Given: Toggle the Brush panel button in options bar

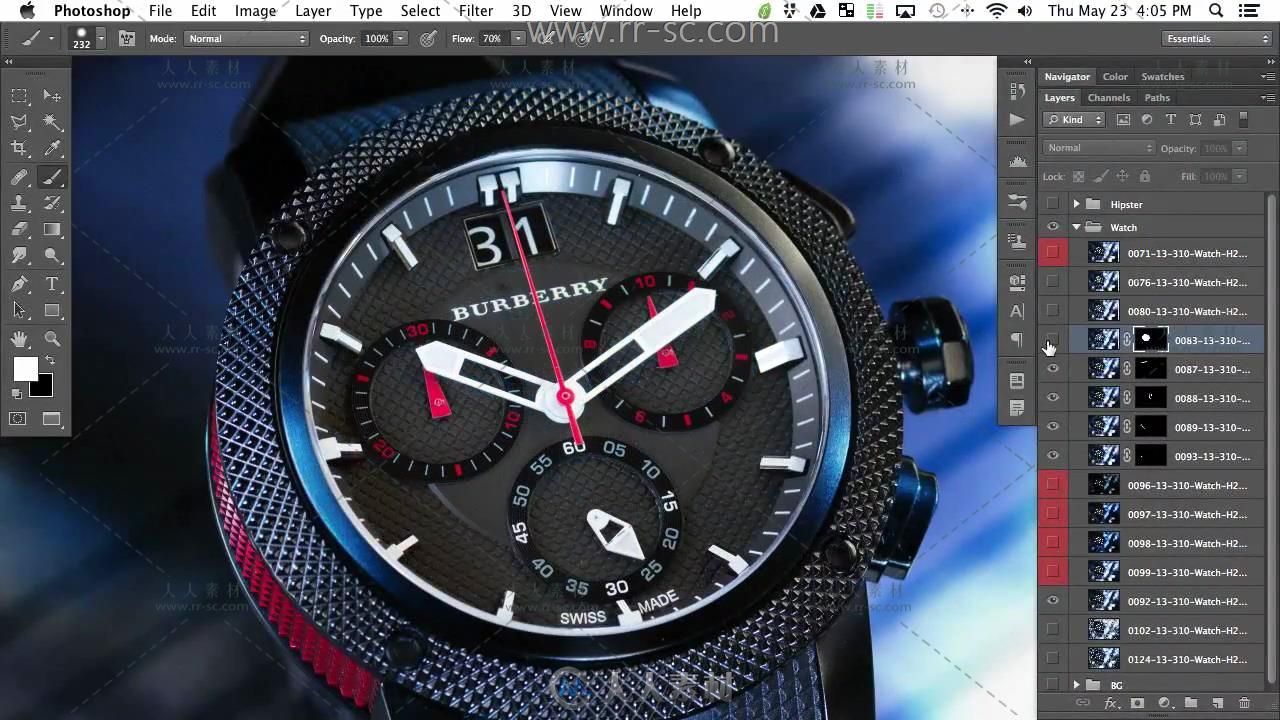Looking at the screenshot, I should click(x=127, y=38).
